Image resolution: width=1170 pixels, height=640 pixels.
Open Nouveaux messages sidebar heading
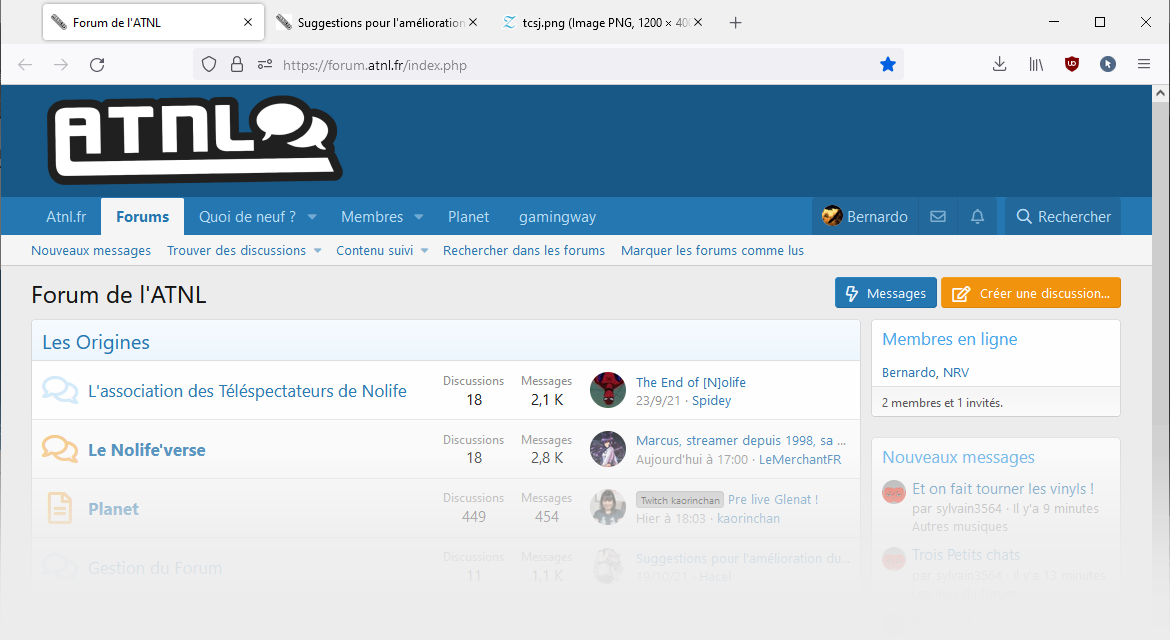coord(958,457)
